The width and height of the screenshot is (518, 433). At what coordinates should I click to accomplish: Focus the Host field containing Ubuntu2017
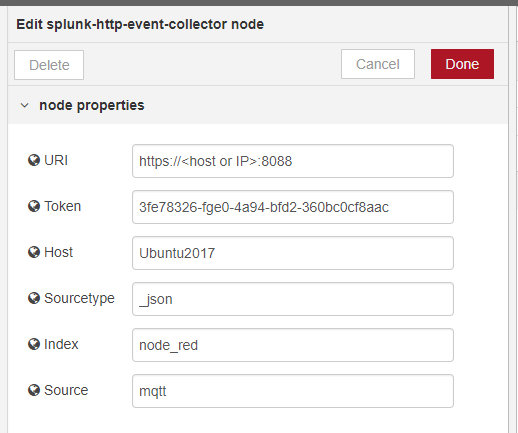pyautogui.click(x=293, y=253)
